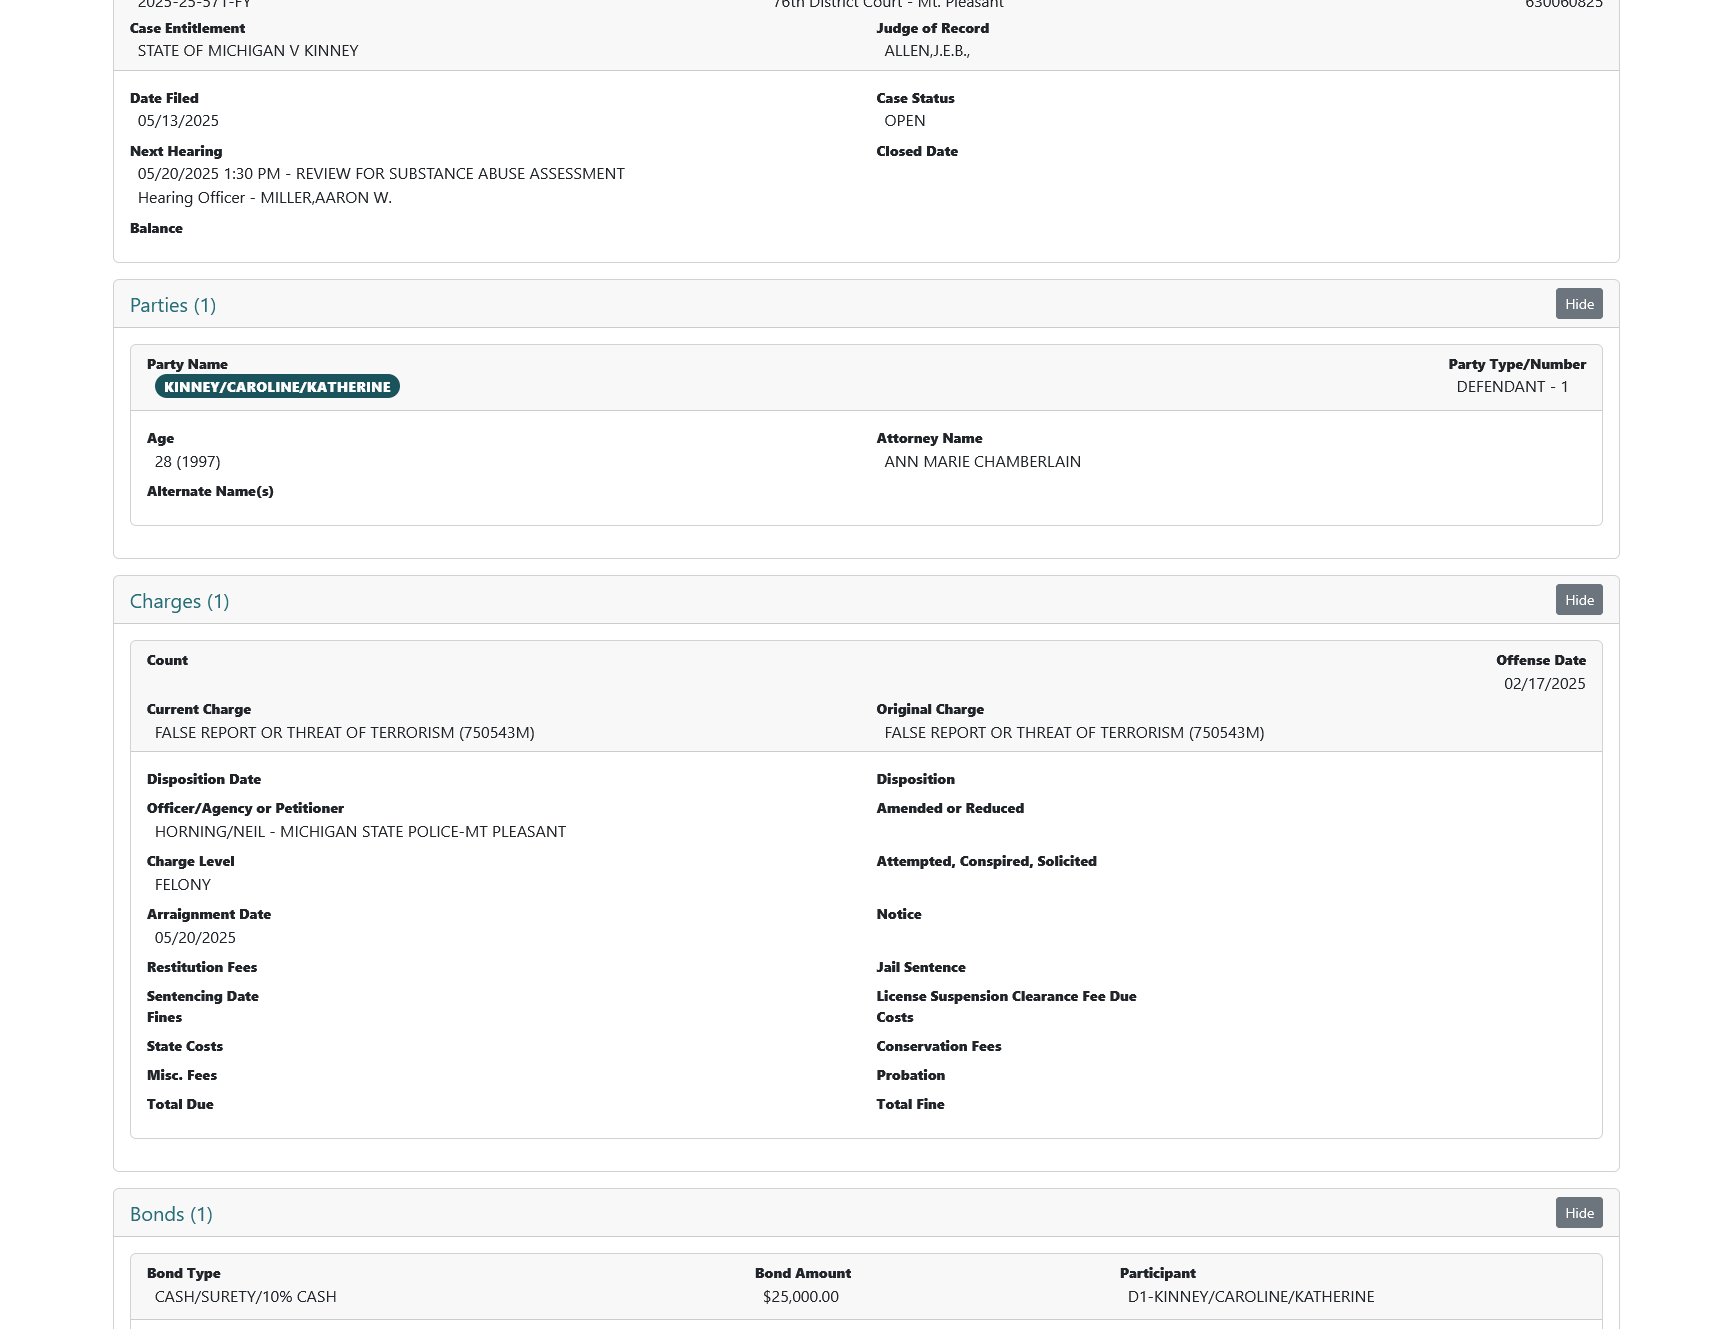Click the KINNEY/CAROLINE/KATHERINE party name badge
This screenshot has height=1329, width=1726.
pyautogui.click(x=277, y=387)
